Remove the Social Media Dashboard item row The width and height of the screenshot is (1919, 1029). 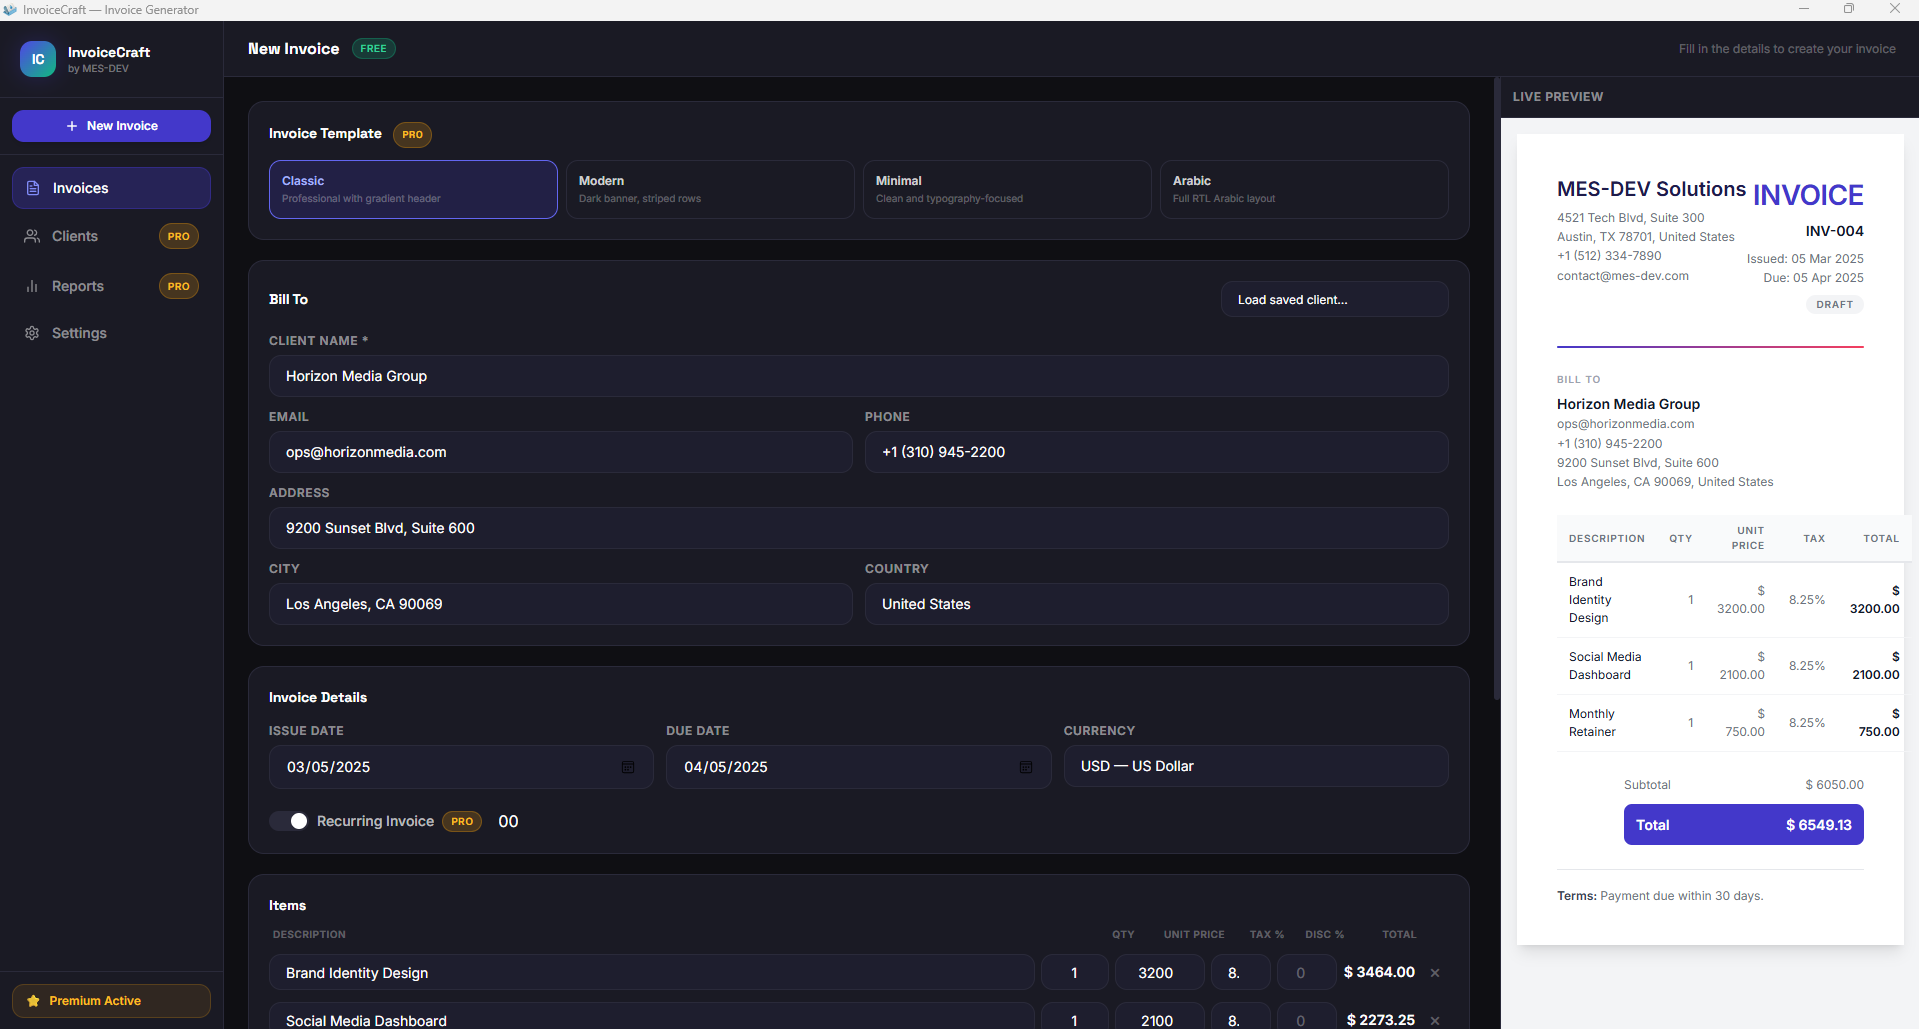[1435, 1021]
